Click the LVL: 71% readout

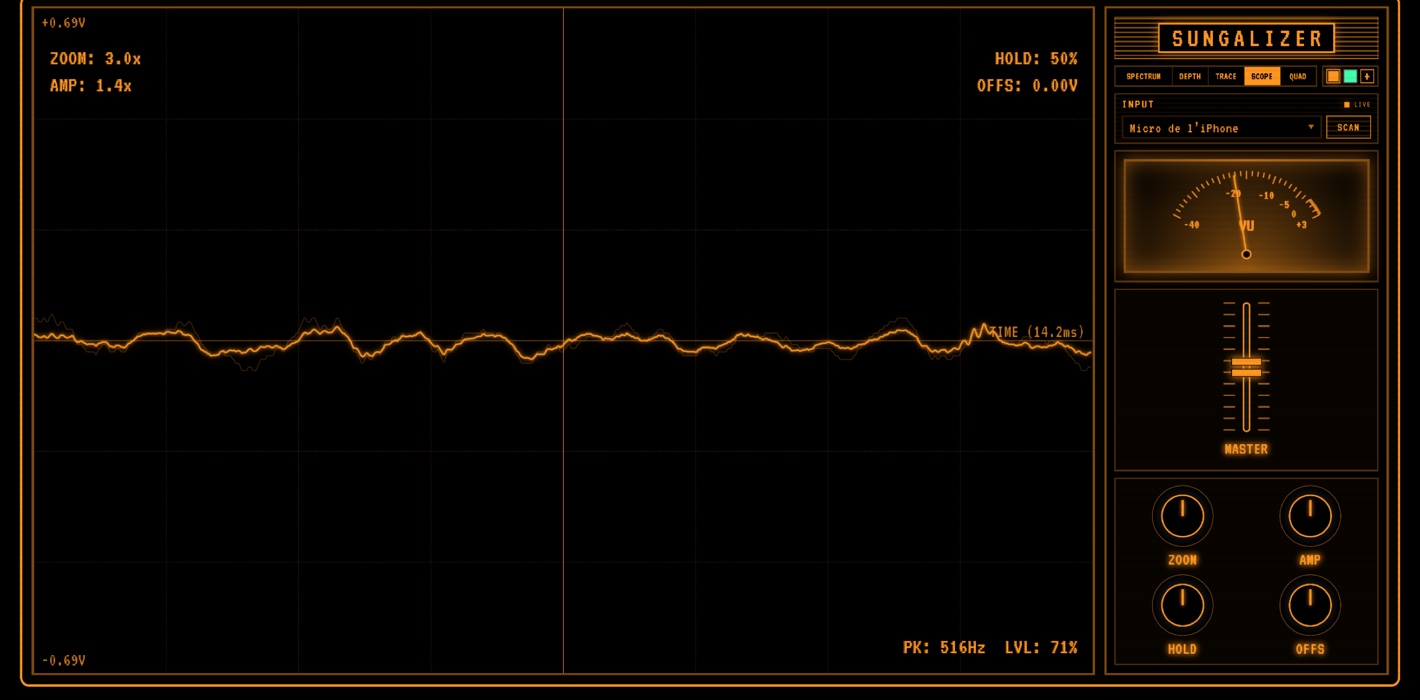point(1041,648)
